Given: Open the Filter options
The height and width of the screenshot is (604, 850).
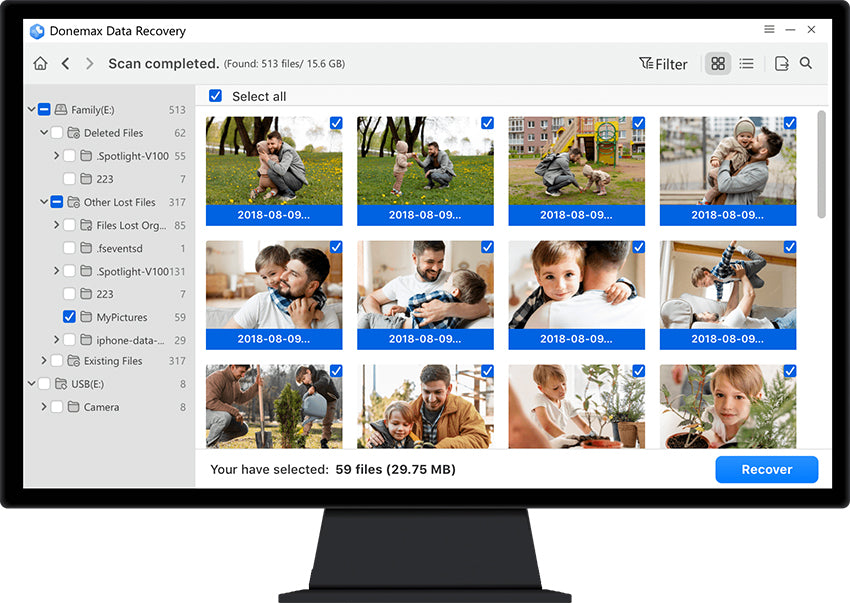Looking at the screenshot, I should [663, 64].
